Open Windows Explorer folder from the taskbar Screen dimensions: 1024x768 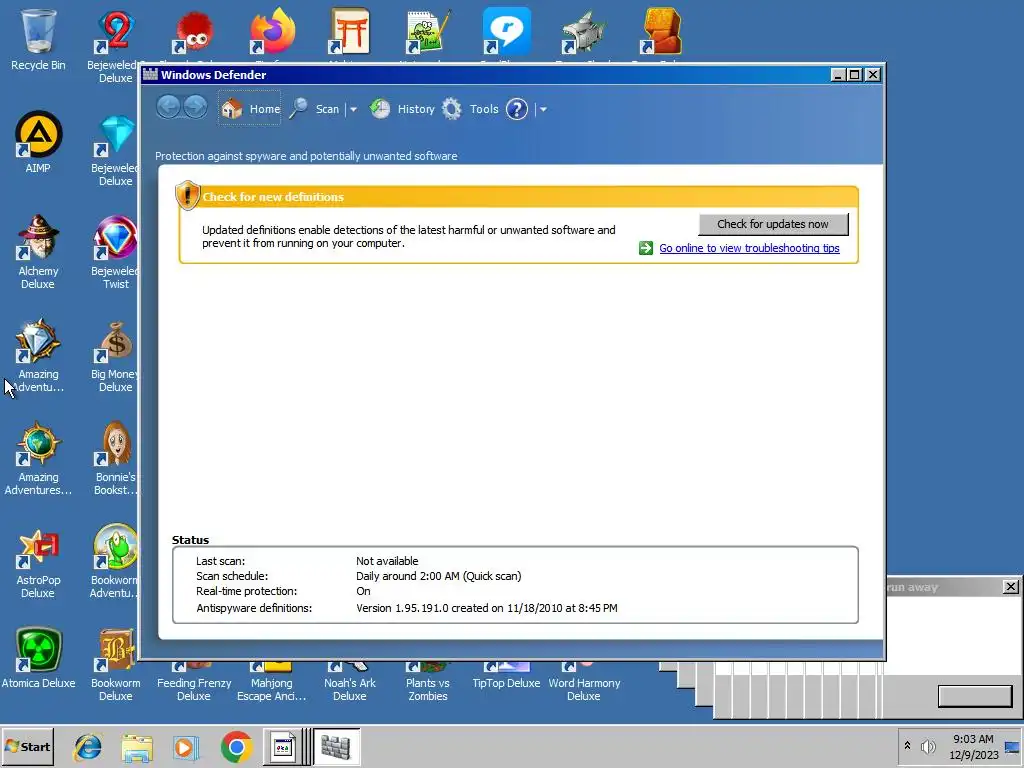click(136, 748)
